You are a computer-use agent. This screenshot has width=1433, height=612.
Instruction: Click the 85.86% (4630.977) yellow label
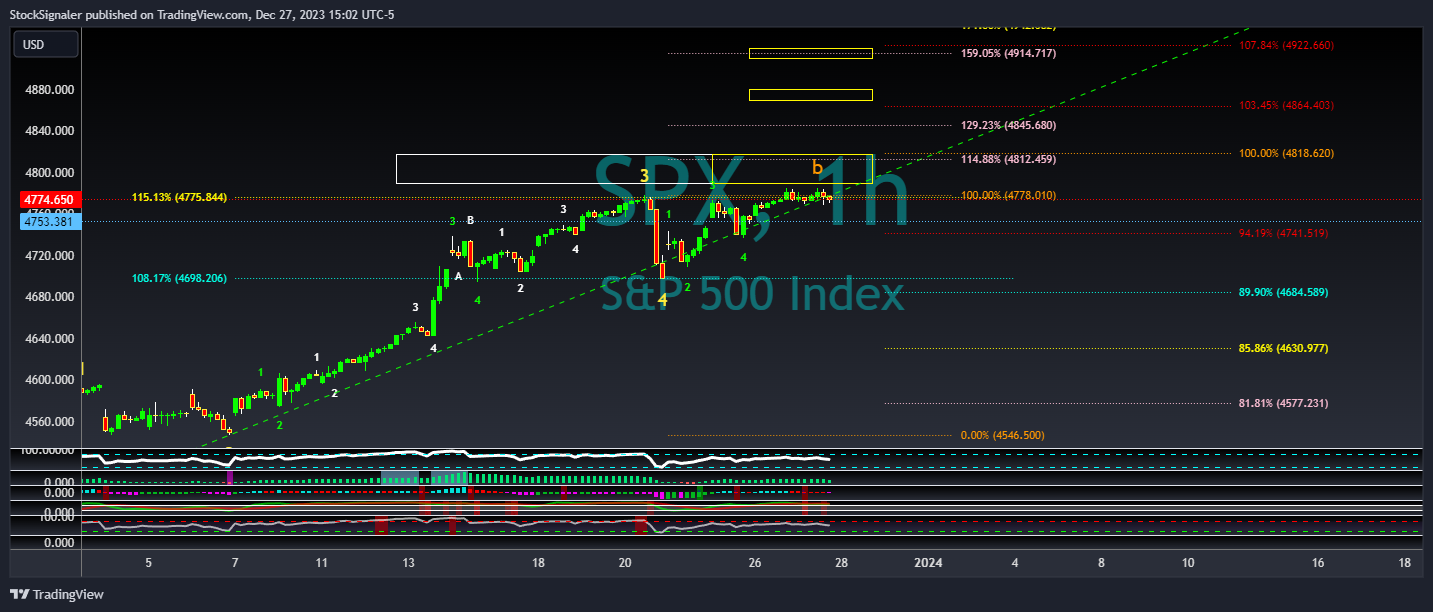[x=1283, y=349]
